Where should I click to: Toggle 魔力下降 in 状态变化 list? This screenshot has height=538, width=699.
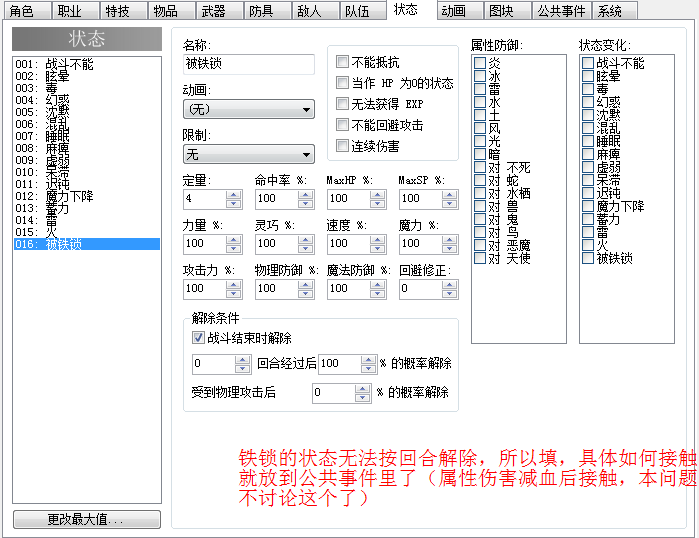(588, 206)
